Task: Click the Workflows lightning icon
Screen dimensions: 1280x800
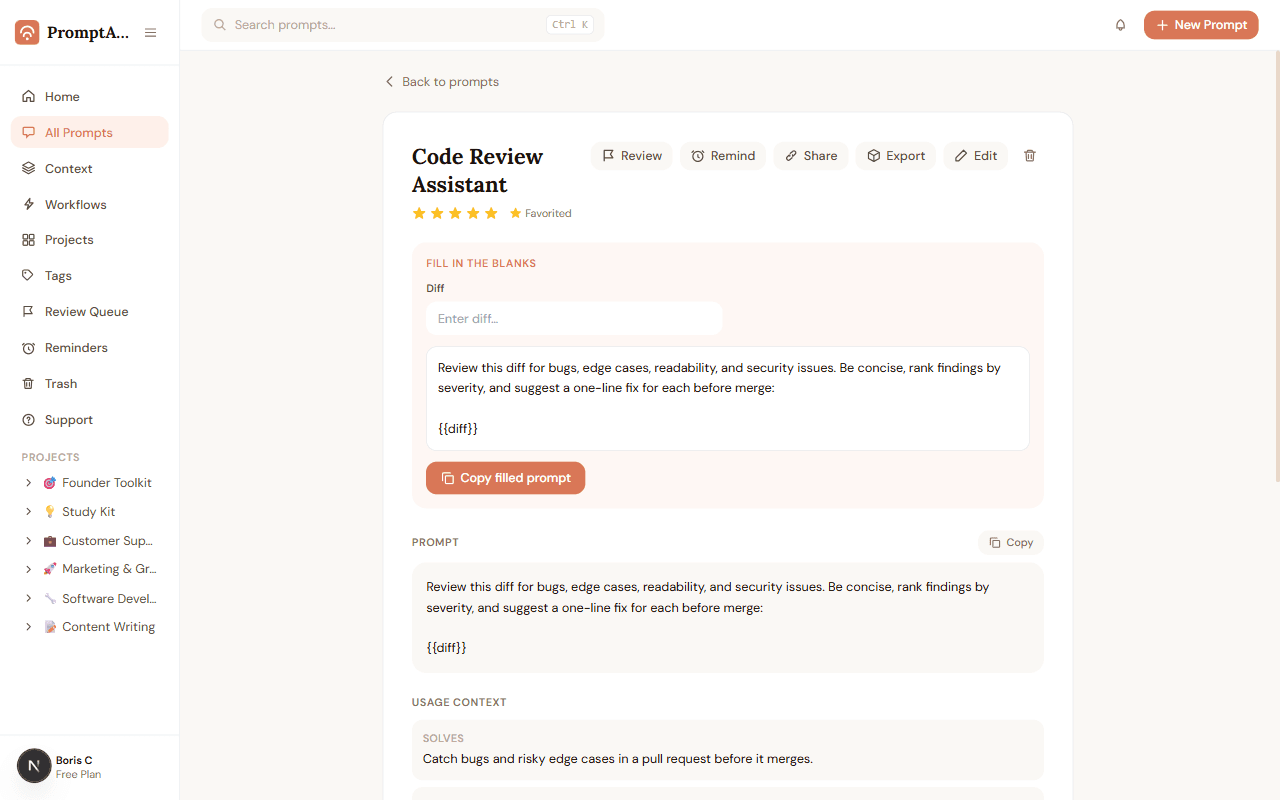Action: [x=28, y=204]
